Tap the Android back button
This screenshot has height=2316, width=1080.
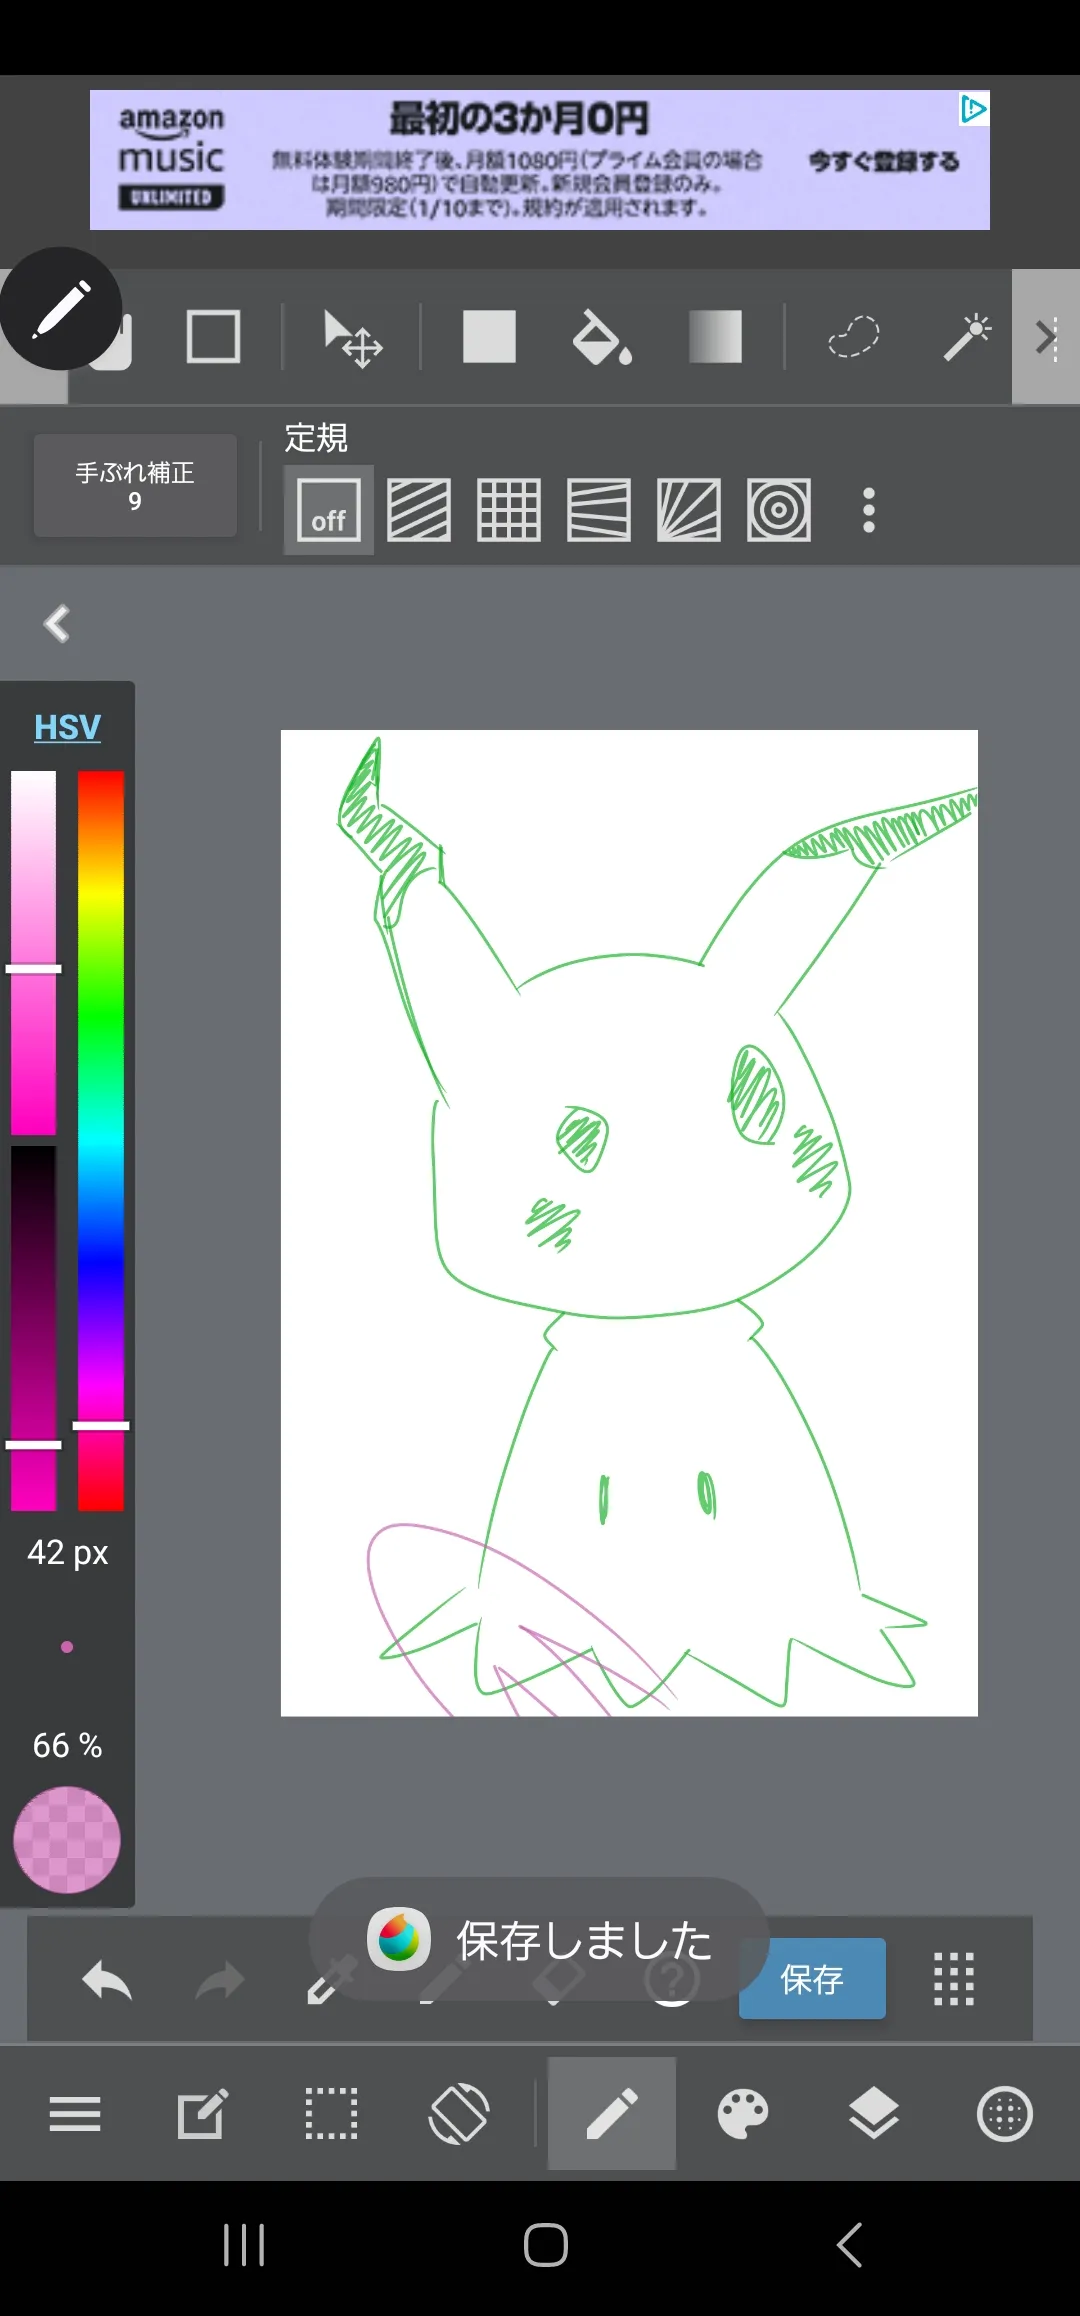(x=849, y=2245)
